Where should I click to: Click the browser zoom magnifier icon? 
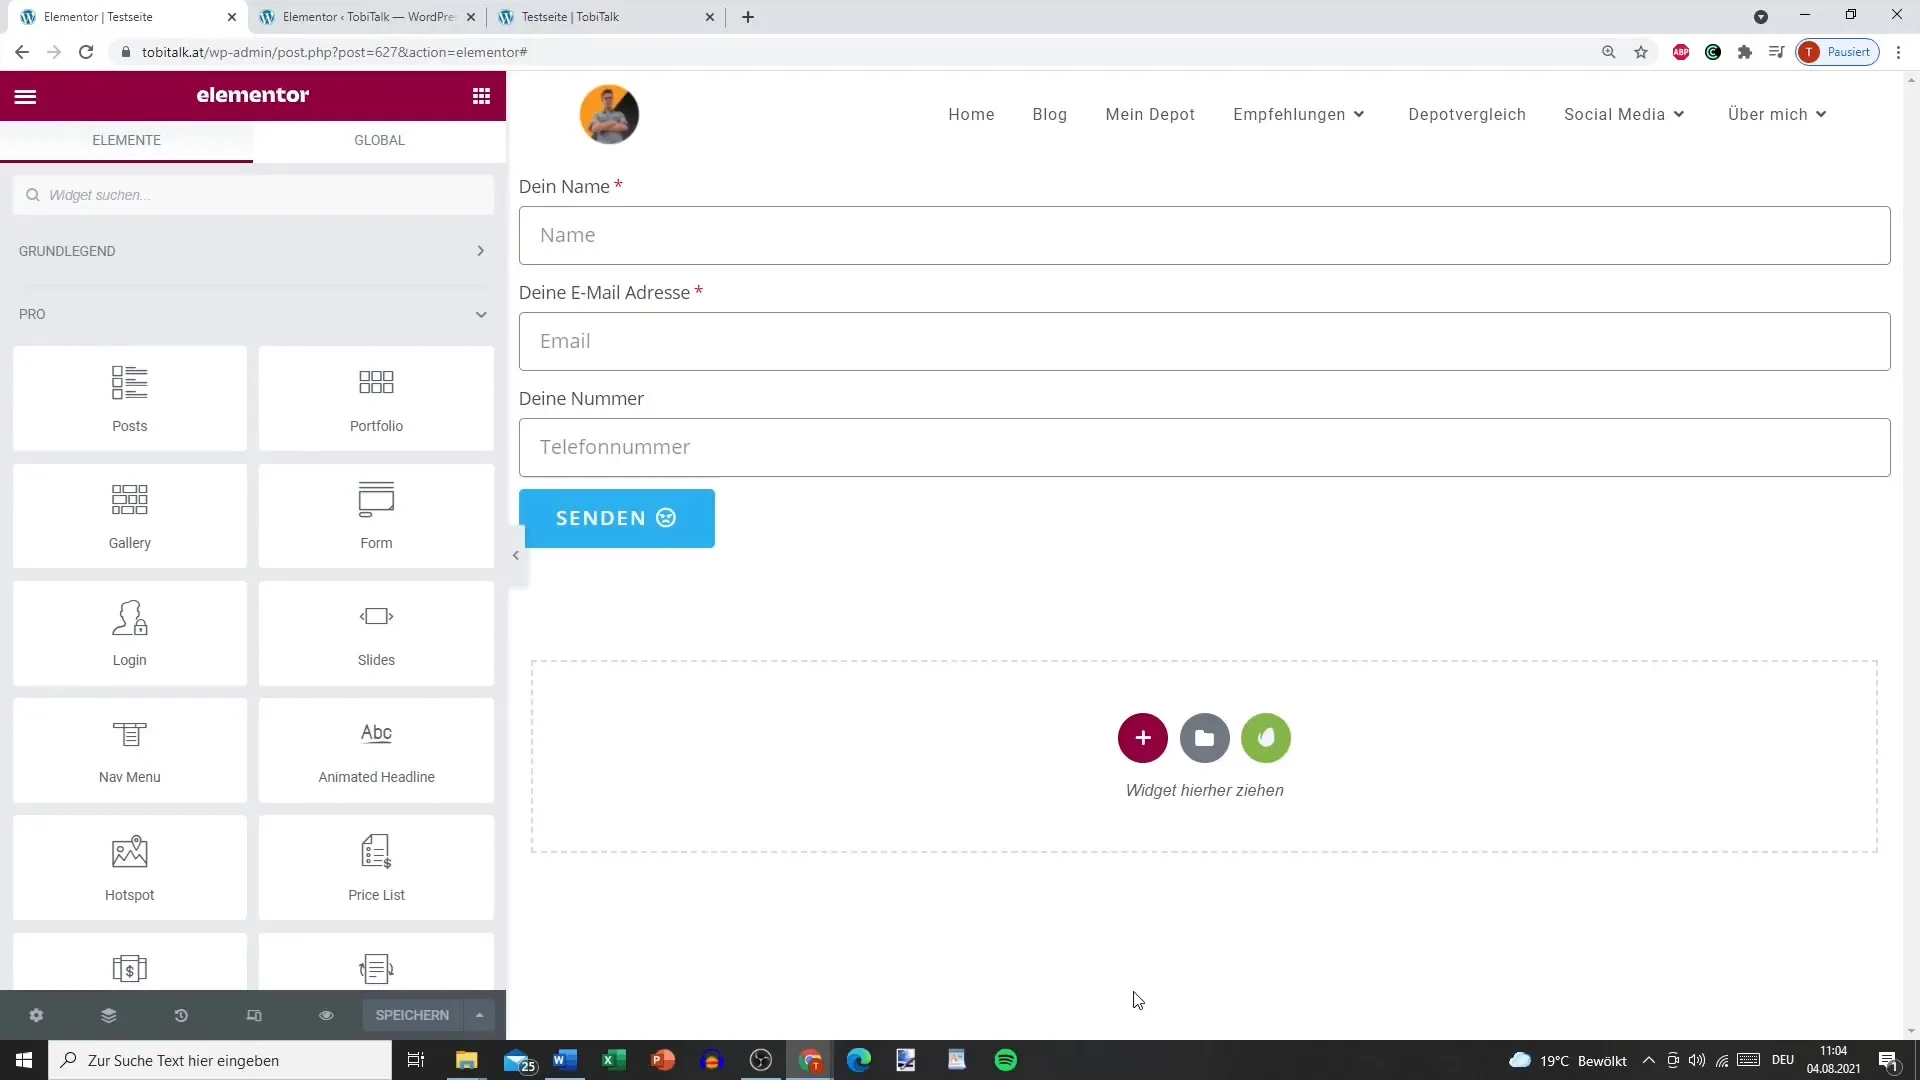tap(1609, 52)
